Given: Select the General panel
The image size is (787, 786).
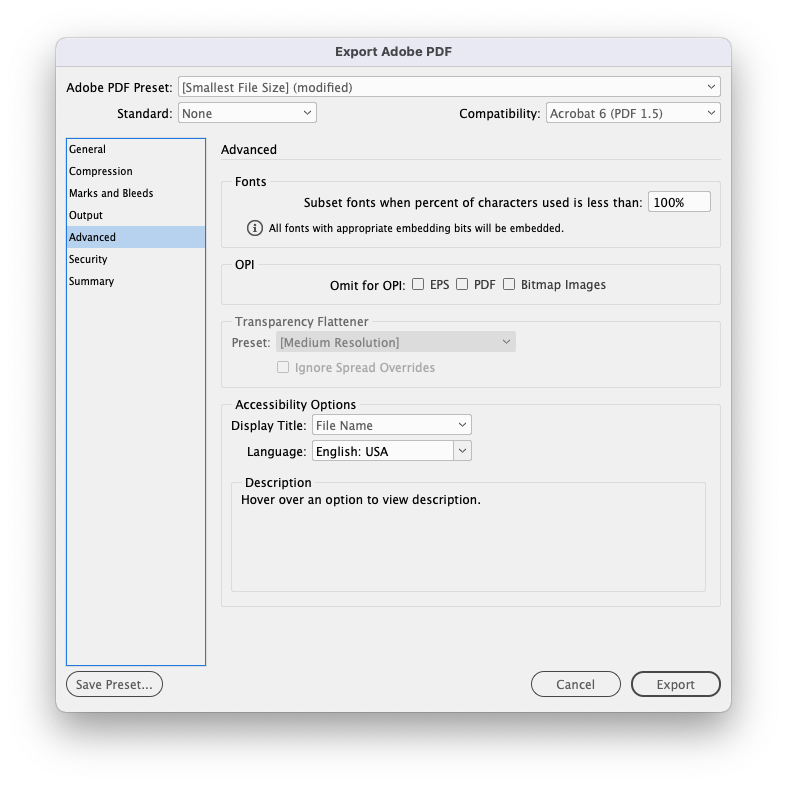Looking at the screenshot, I should pyautogui.click(x=136, y=149).
